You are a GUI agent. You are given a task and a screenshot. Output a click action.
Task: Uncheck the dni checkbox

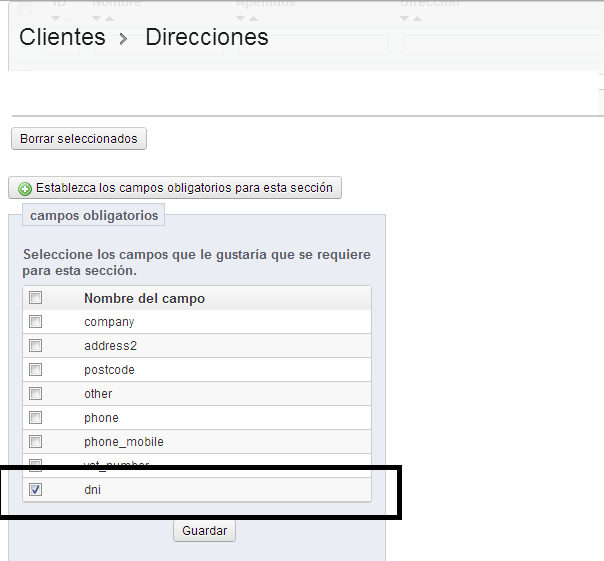pyautogui.click(x=36, y=490)
